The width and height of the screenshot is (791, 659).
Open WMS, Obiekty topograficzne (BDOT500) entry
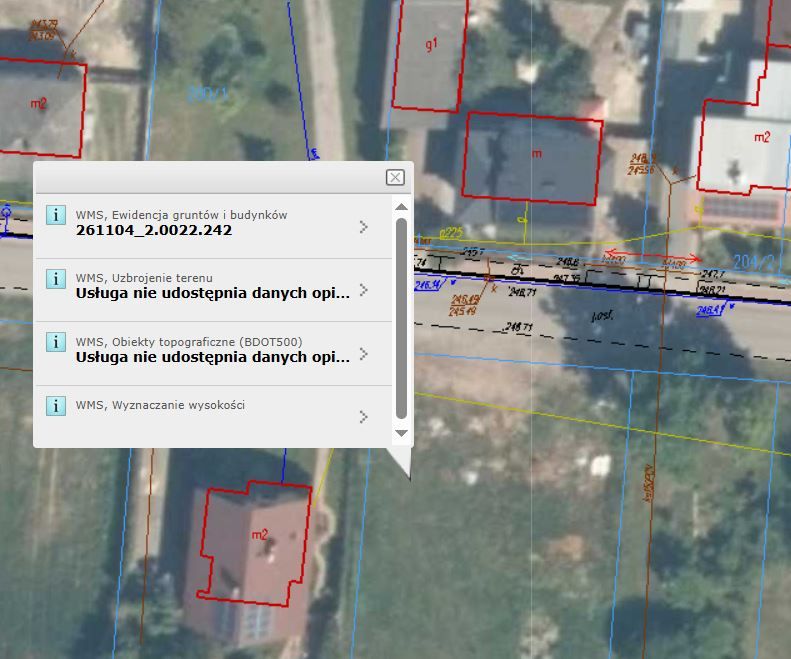tap(213, 354)
